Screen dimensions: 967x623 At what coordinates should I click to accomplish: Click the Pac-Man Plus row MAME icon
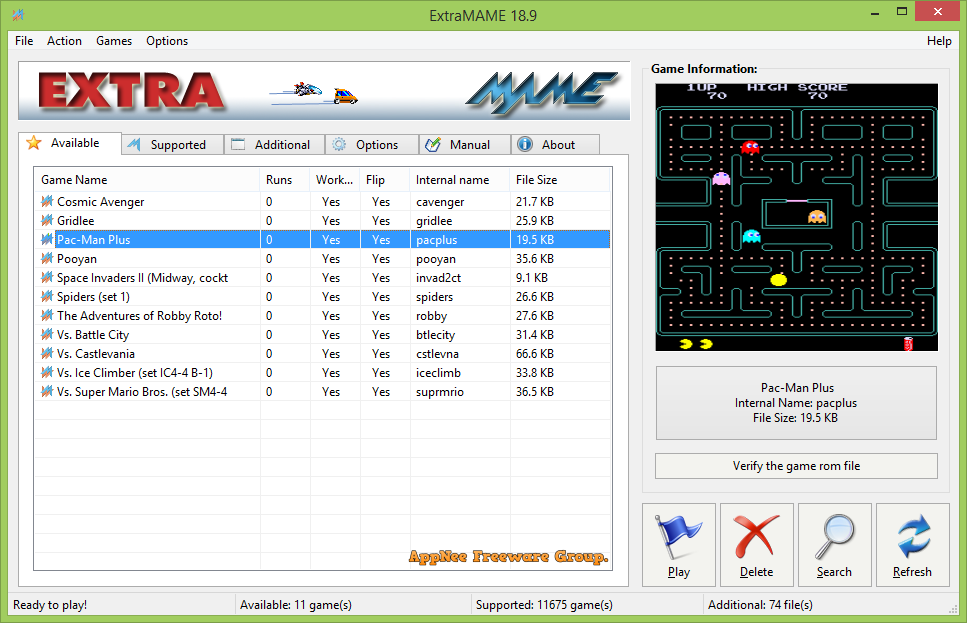(x=47, y=239)
